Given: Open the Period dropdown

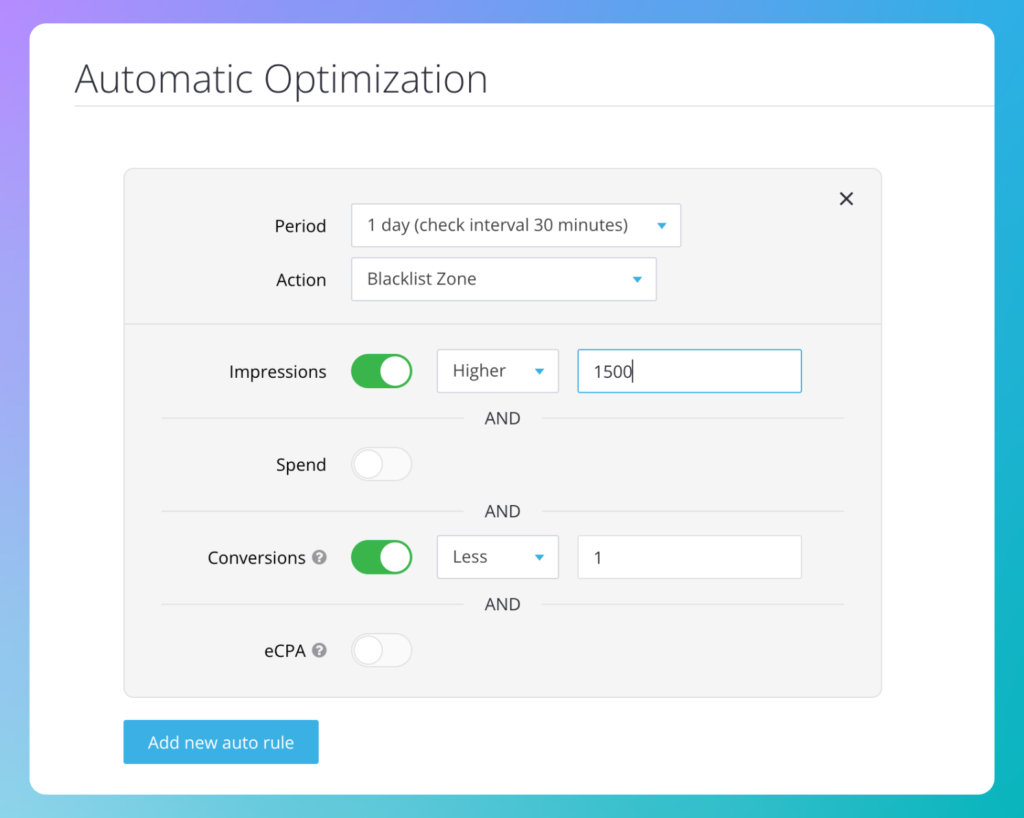Looking at the screenshot, I should click(515, 225).
